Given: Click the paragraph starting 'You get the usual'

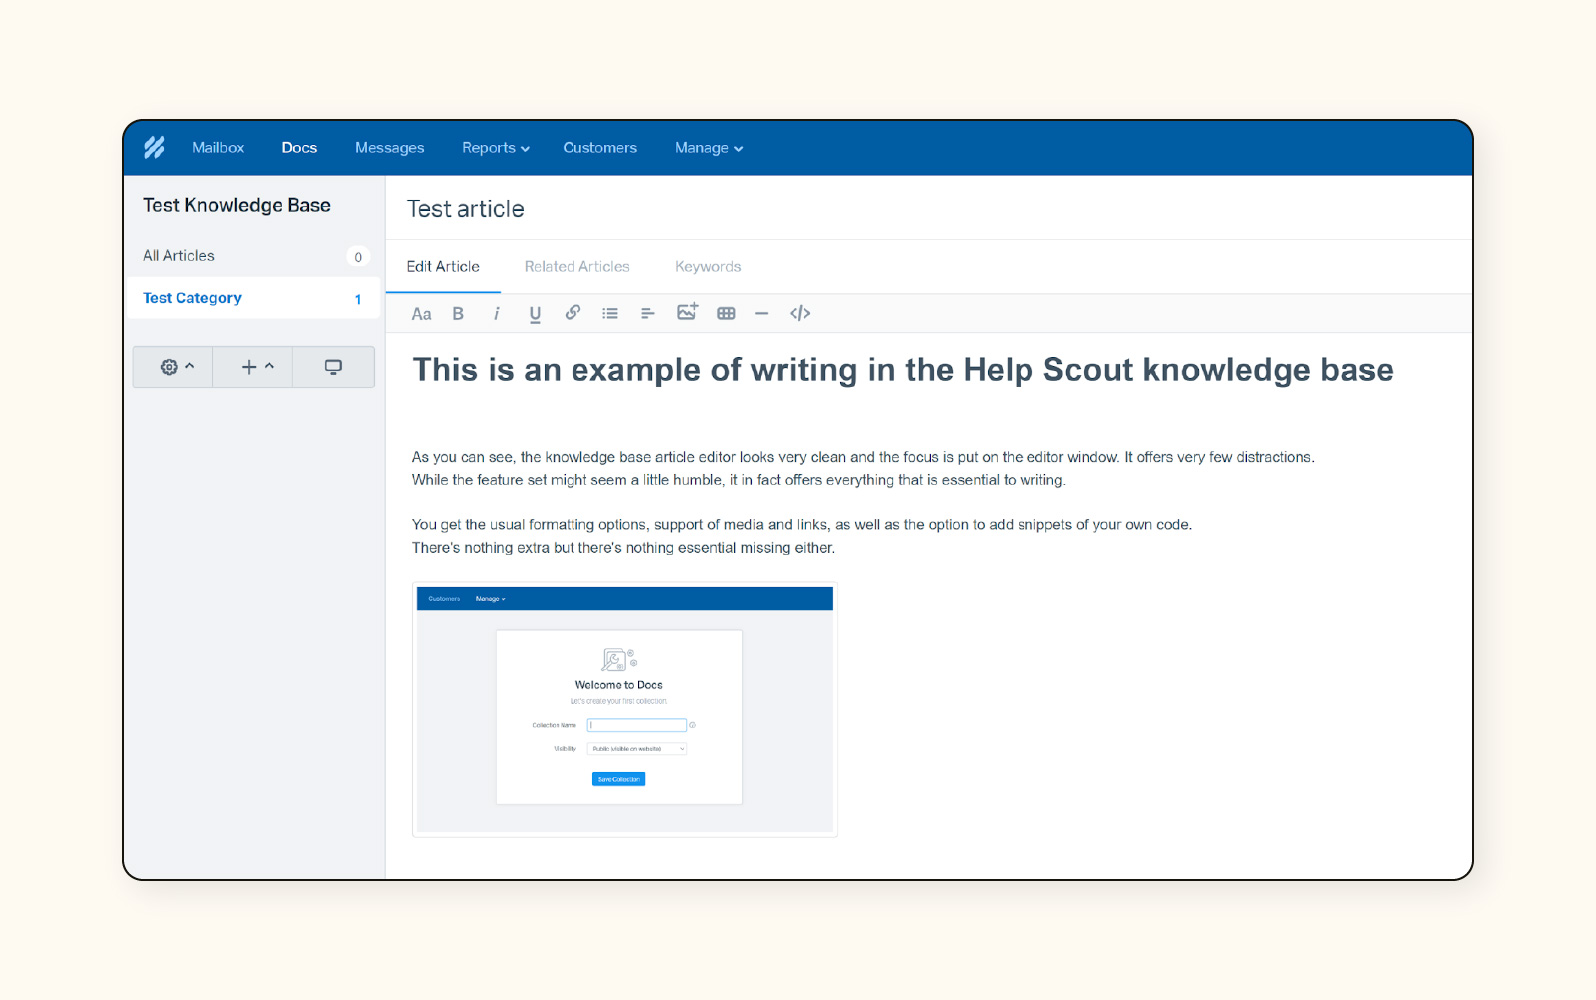Looking at the screenshot, I should [x=802, y=524].
